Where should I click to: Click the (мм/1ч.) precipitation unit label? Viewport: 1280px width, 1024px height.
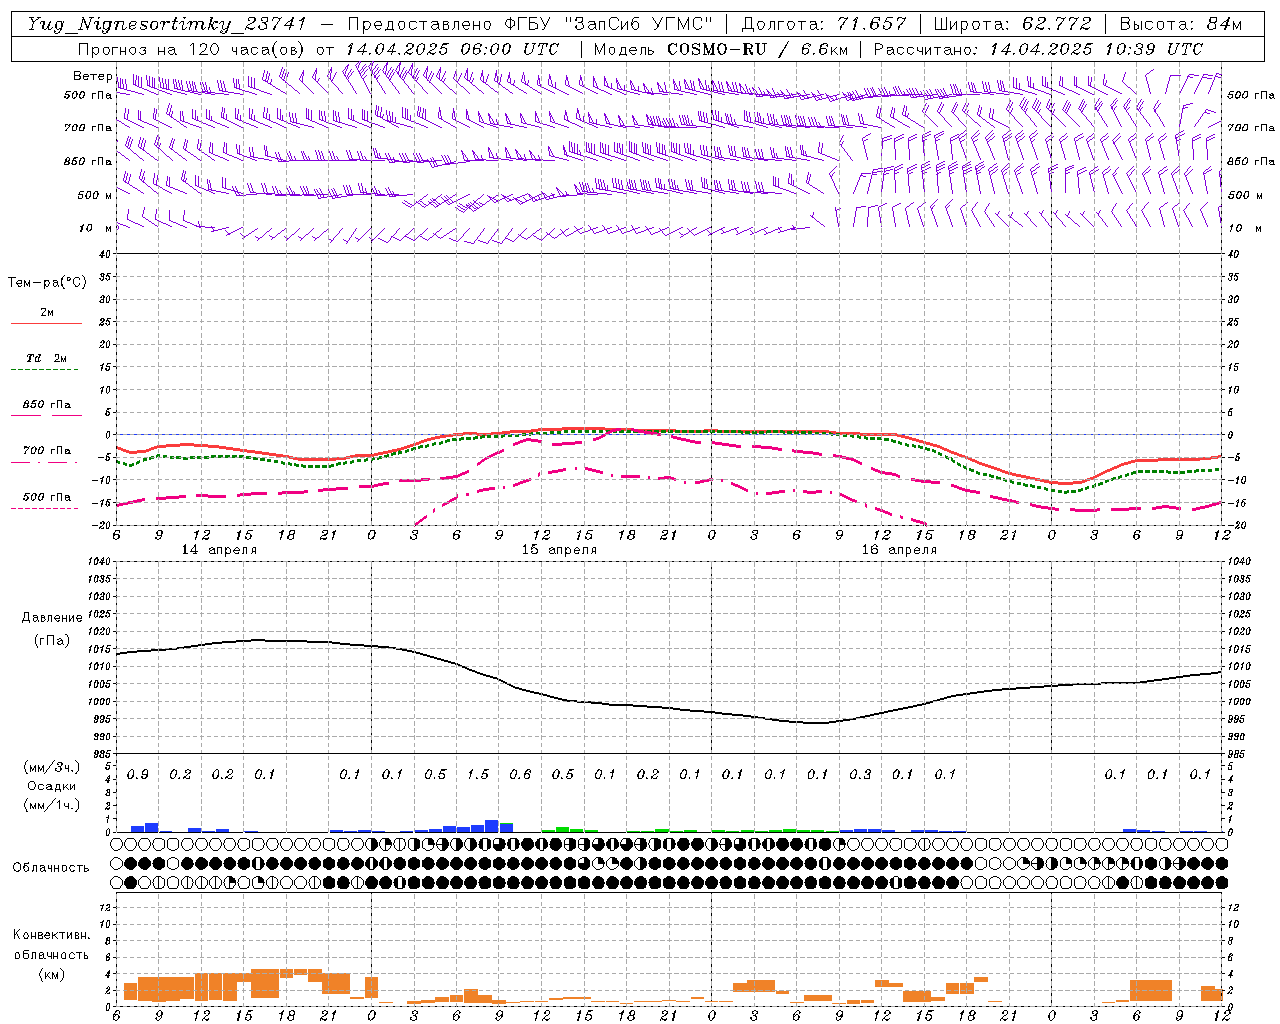[52, 805]
